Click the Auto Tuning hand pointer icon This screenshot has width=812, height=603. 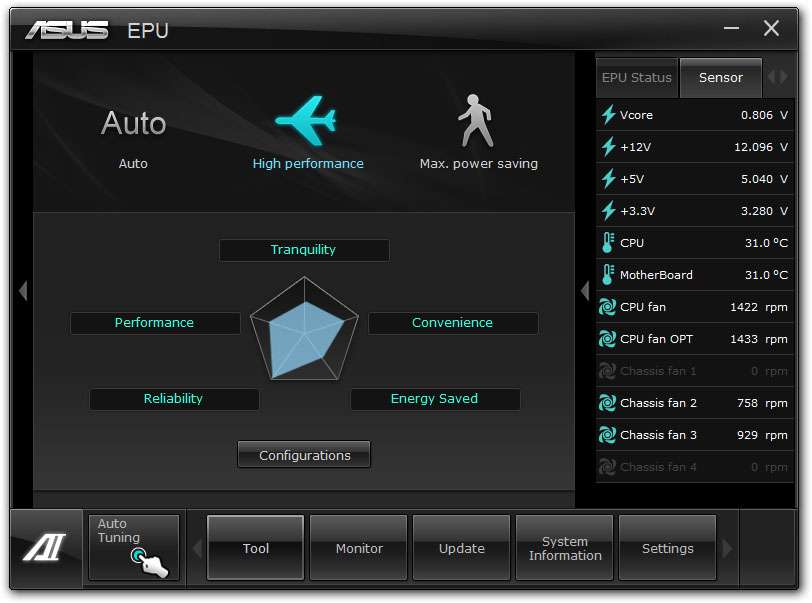(149, 563)
